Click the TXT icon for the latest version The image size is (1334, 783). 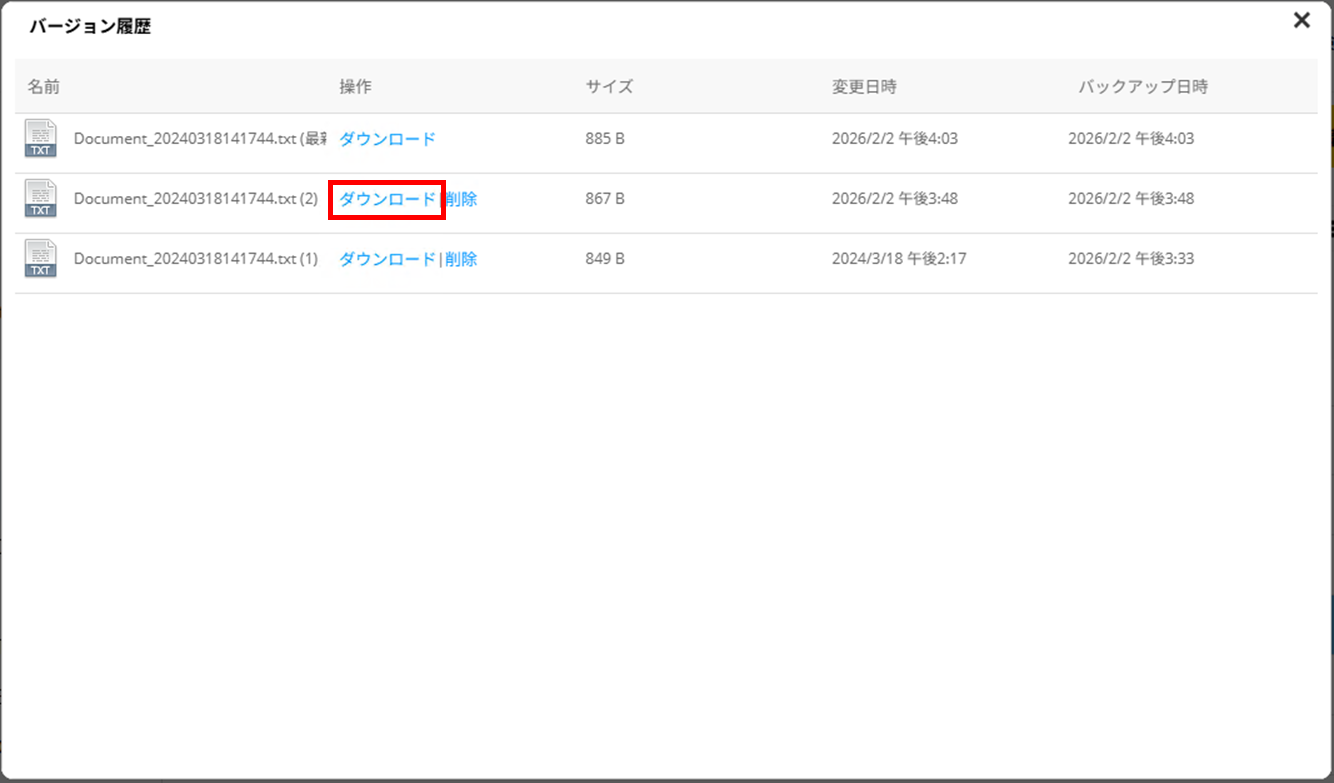(41, 139)
